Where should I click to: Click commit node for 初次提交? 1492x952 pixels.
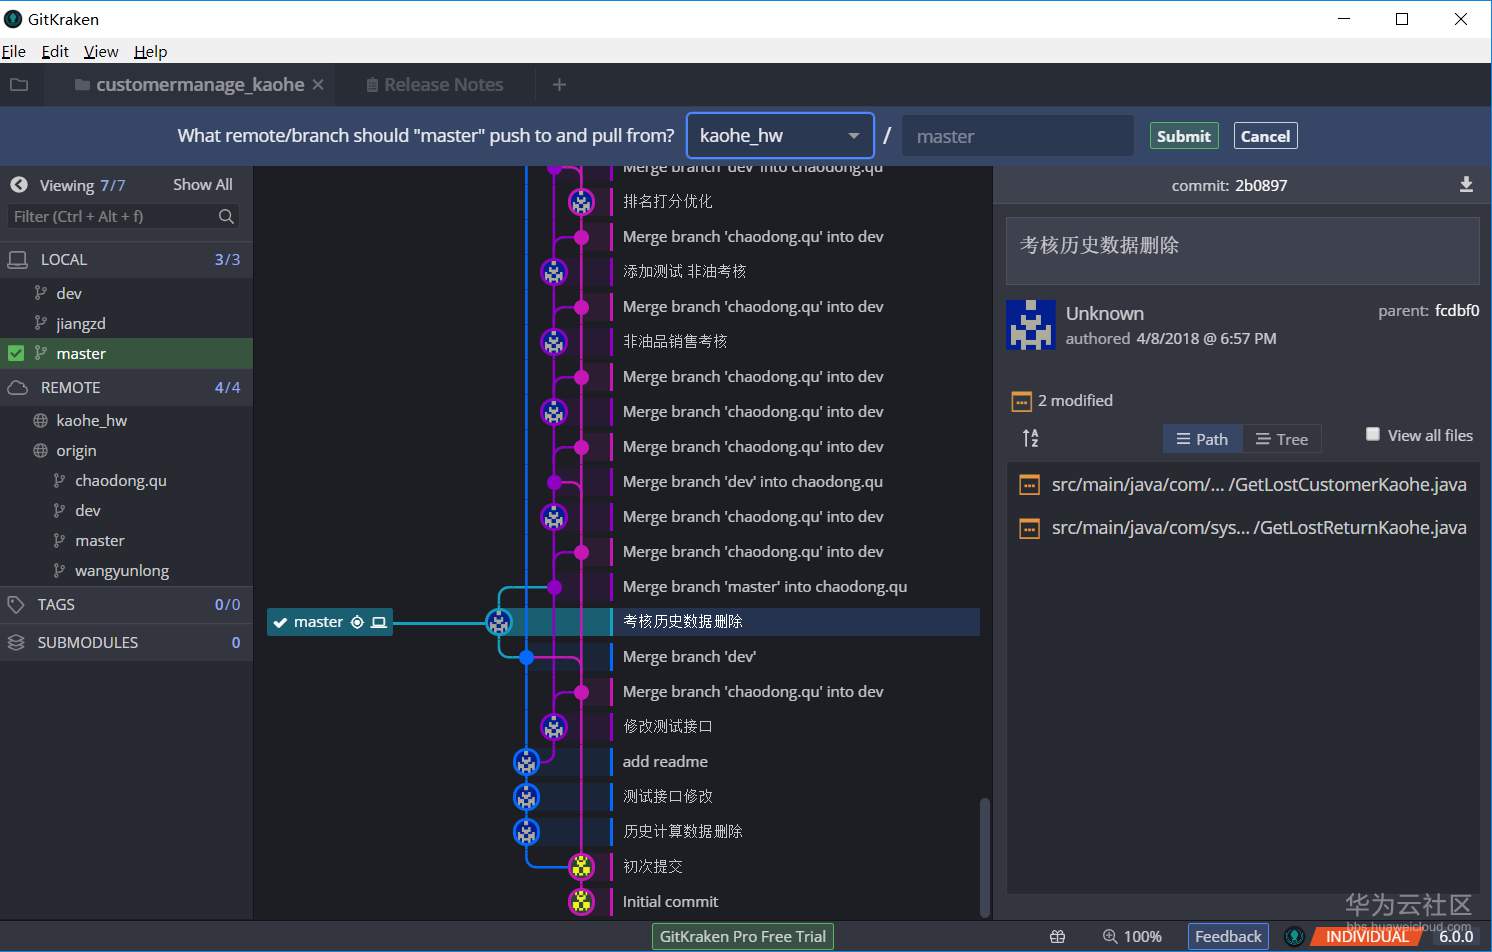coord(581,867)
